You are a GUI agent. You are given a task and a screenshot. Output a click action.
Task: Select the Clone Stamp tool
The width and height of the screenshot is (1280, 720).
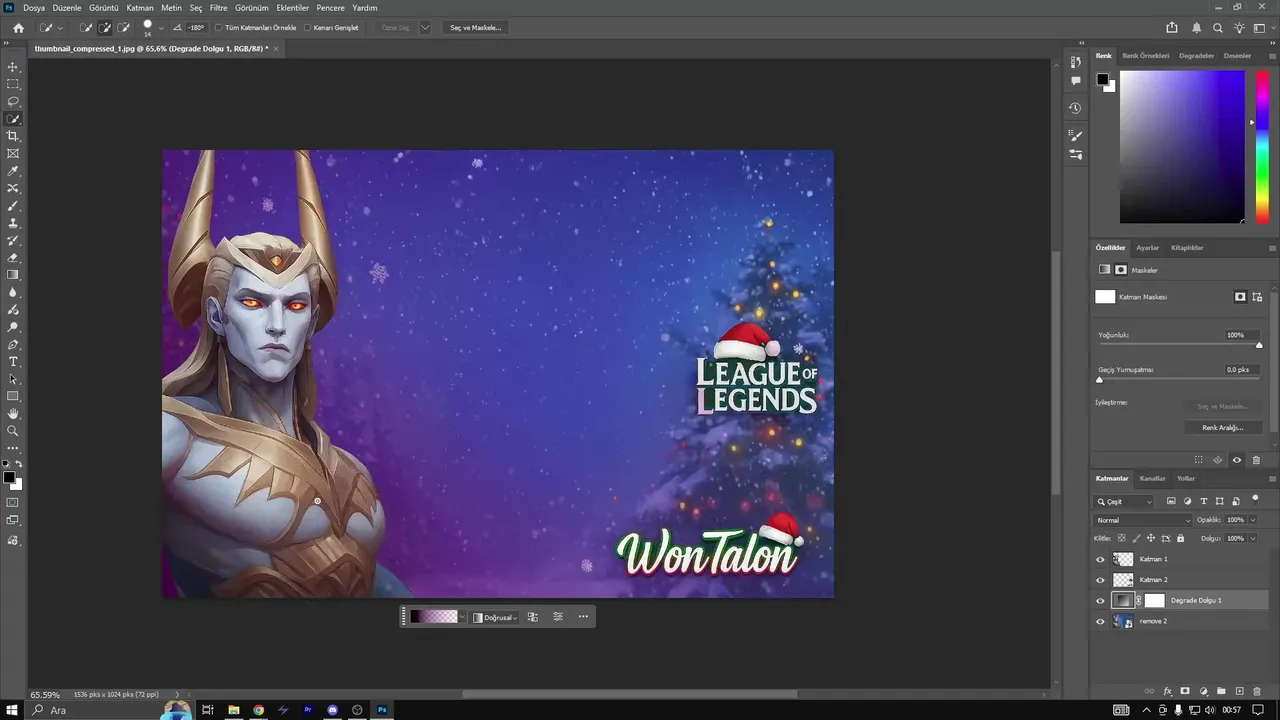[13, 223]
